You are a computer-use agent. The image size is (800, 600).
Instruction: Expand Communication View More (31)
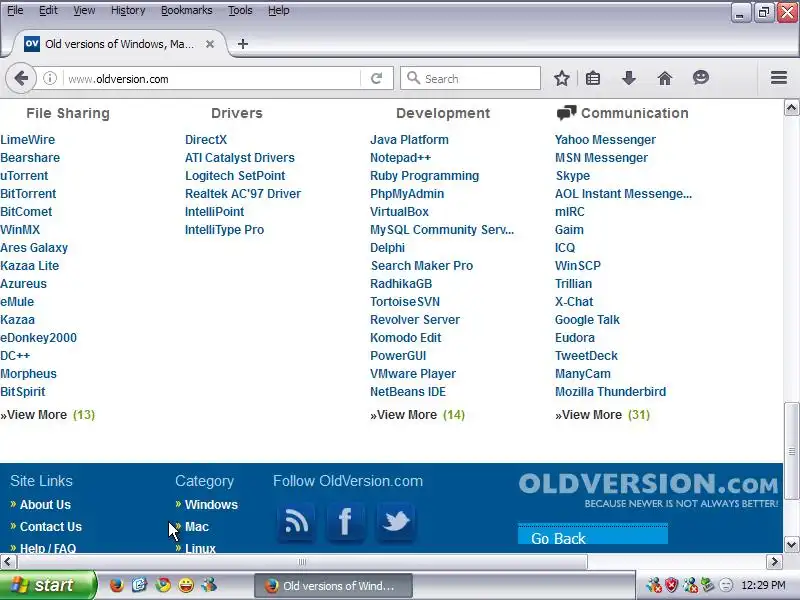point(603,415)
